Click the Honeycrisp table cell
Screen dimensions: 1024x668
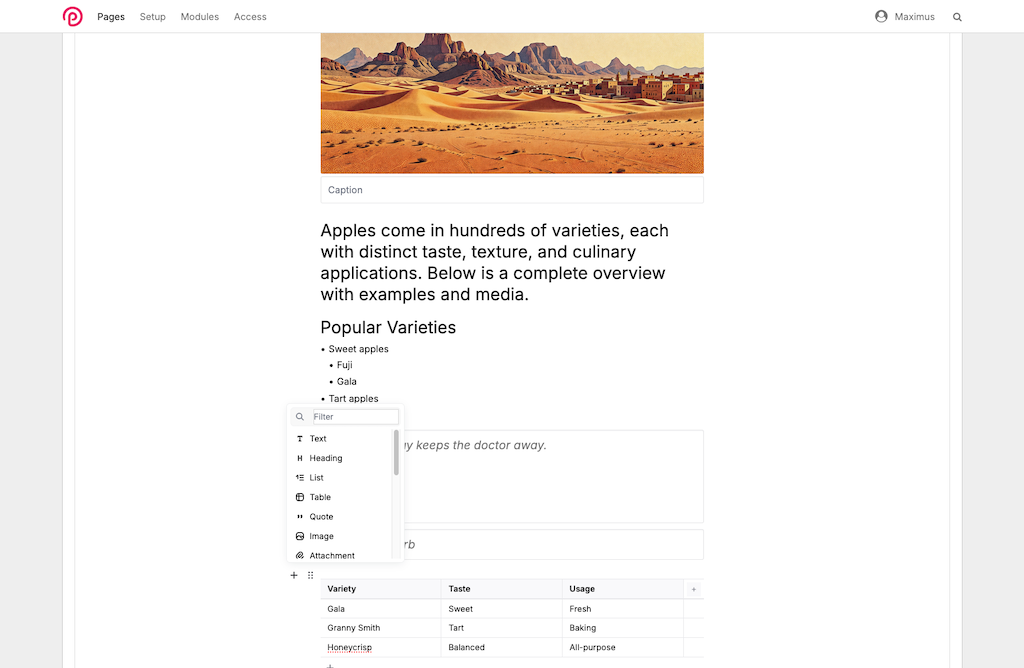(381, 648)
